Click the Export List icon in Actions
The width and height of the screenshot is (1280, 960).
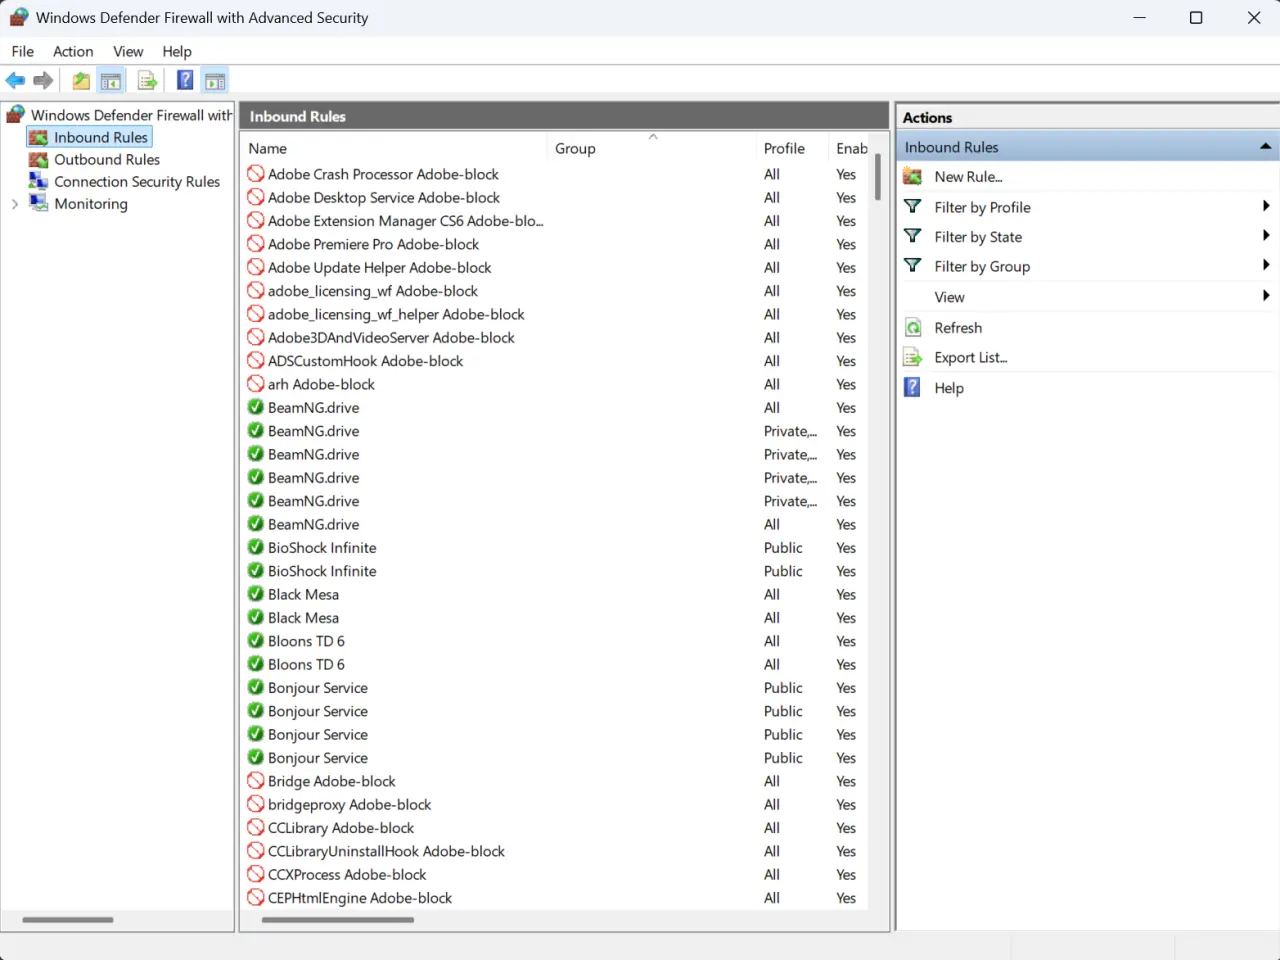coord(913,358)
